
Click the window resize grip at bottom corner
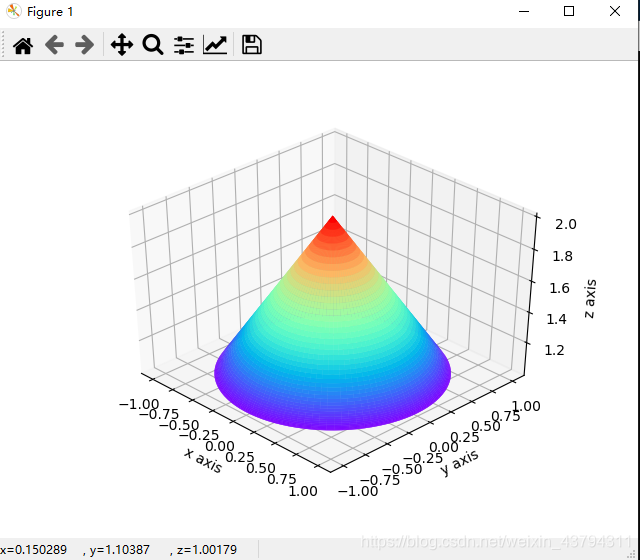pos(632,554)
